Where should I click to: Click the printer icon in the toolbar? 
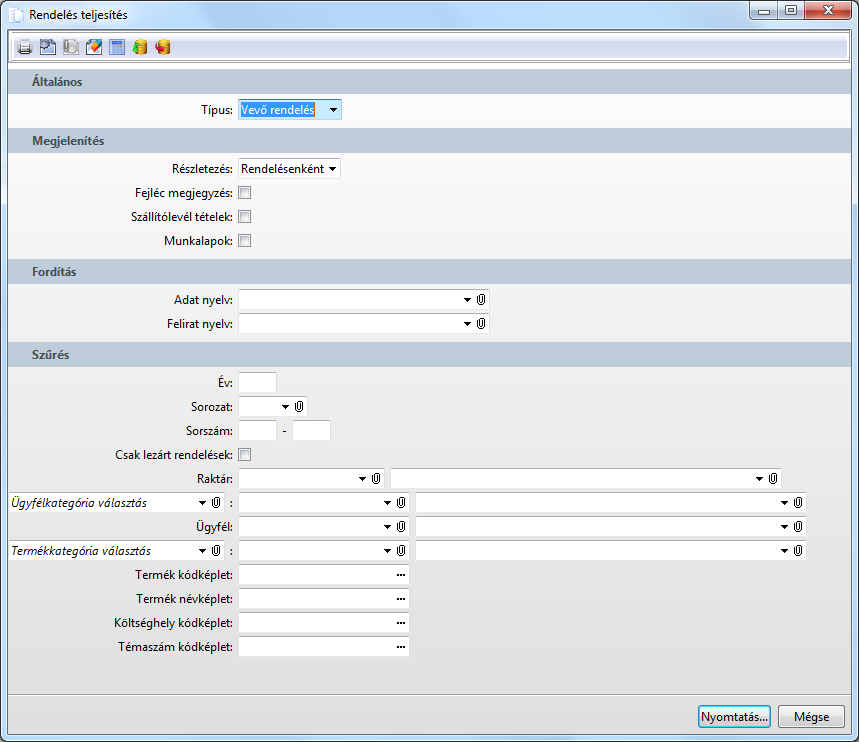25,47
